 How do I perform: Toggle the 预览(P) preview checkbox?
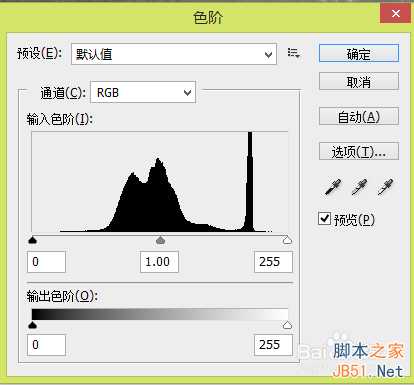click(324, 219)
